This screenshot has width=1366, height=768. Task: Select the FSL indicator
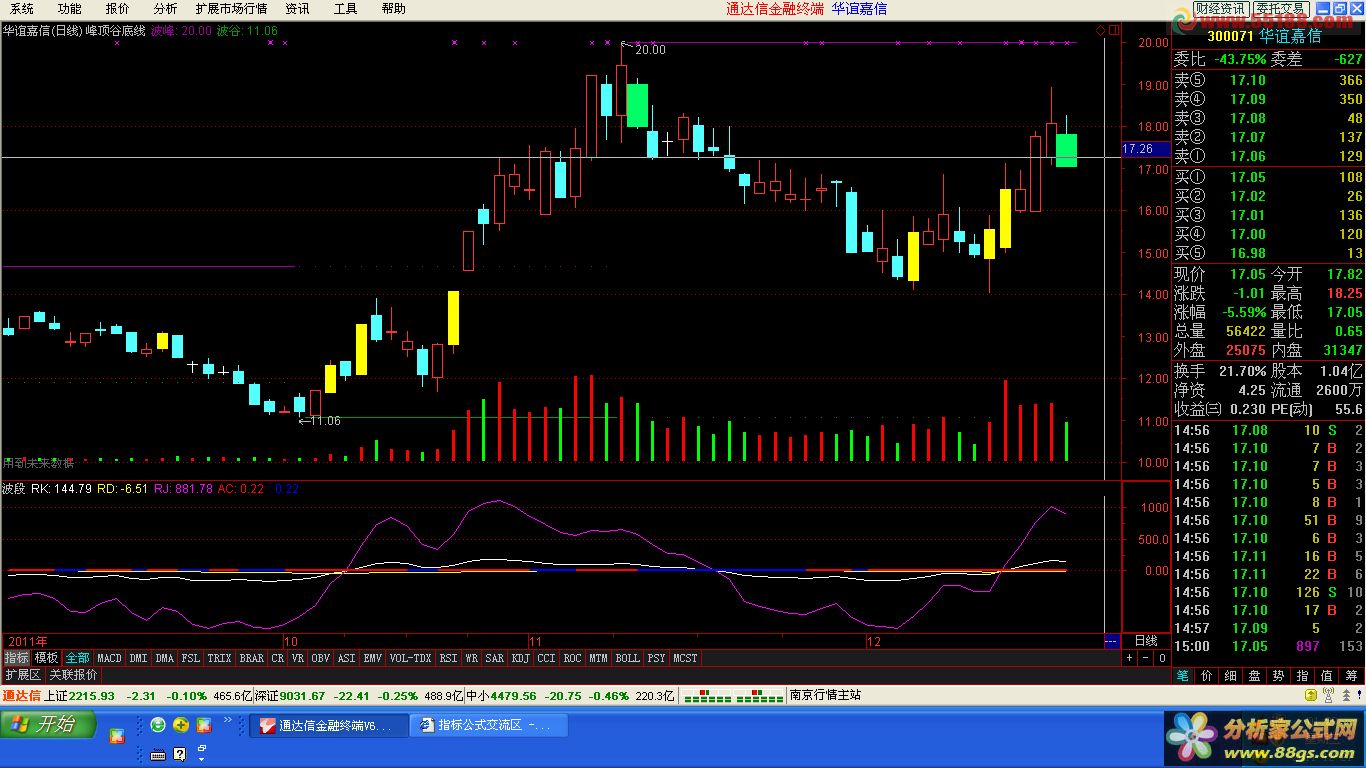(x=191, y=658)
